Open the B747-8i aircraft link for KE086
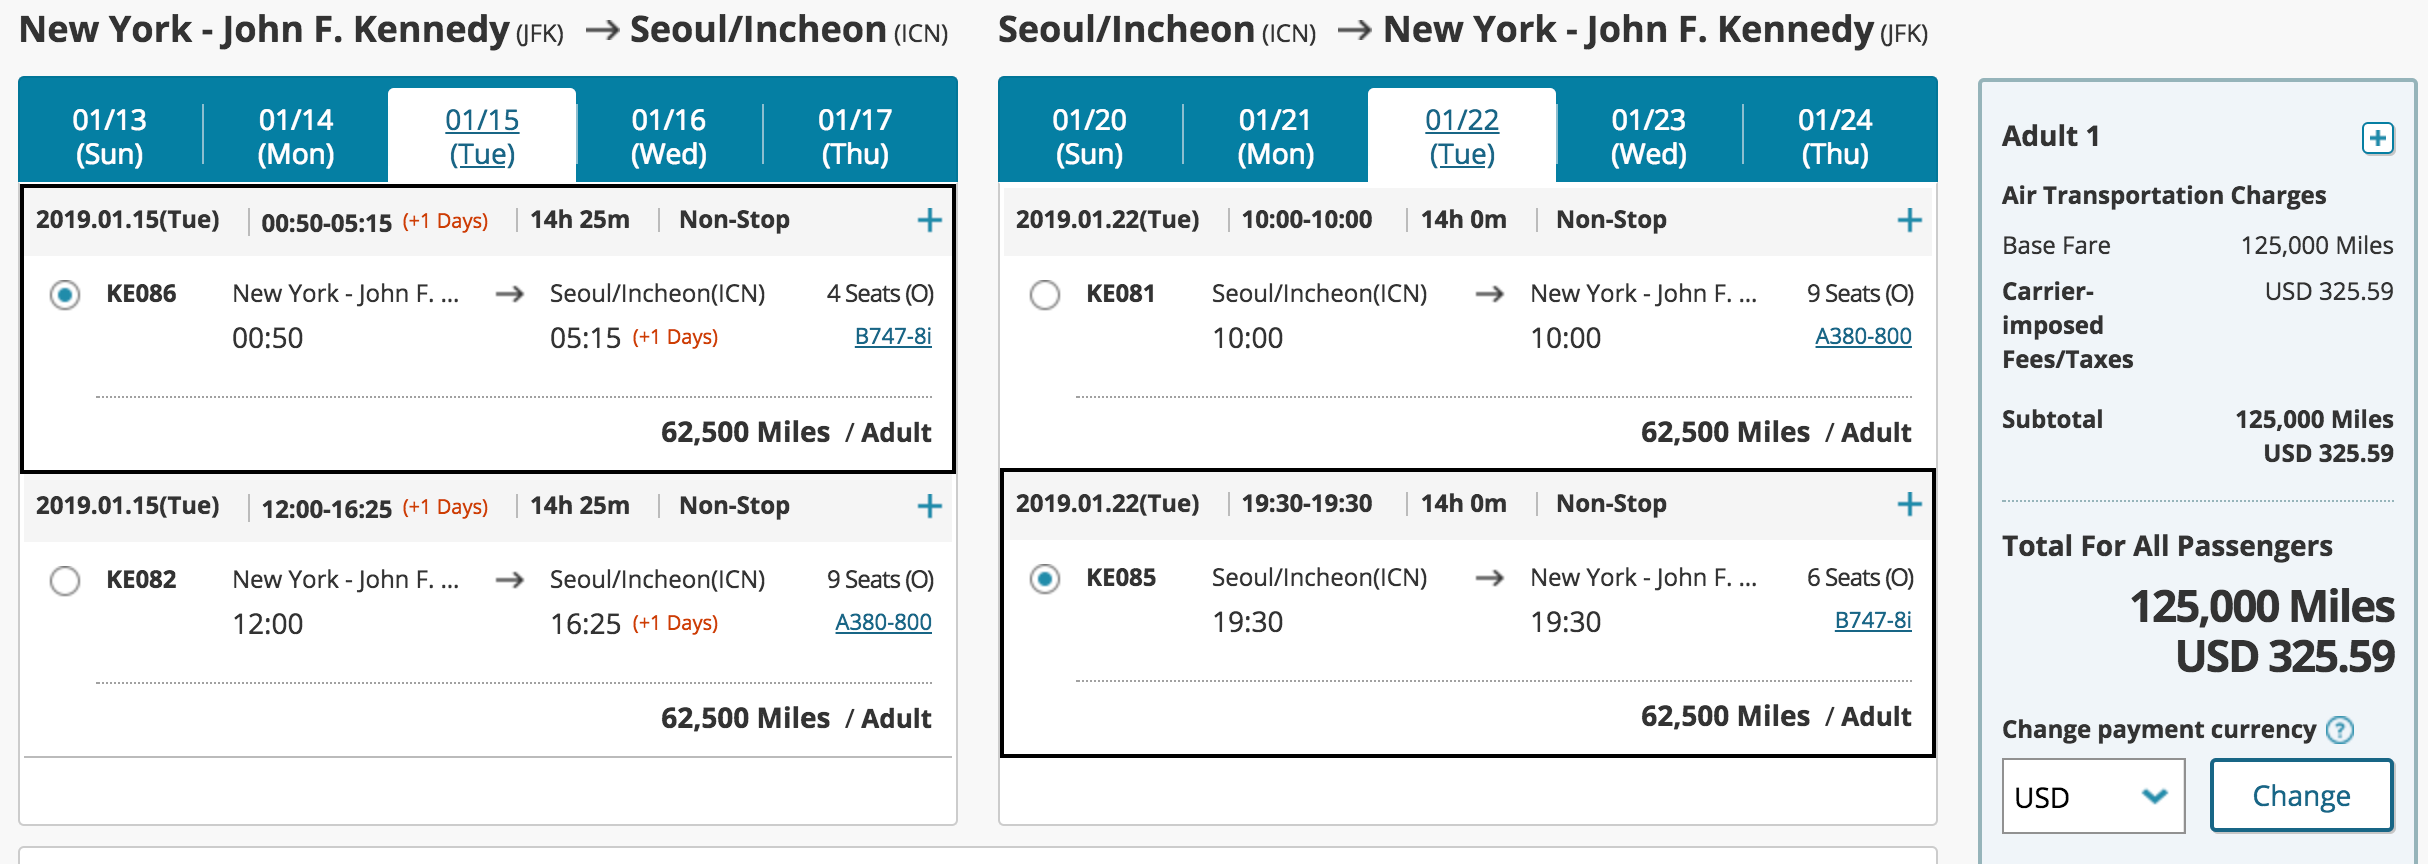2428x864 pixels. [x=892, y=337]
